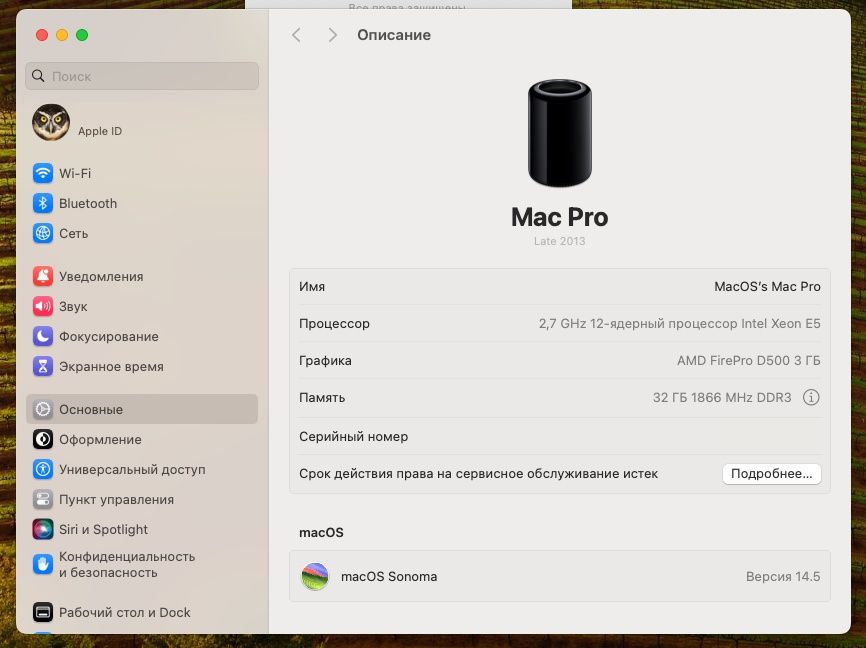Go back with the left chevron
Image resolution: width=866 pixels, height=648 pixels.
tap(297, 35)
